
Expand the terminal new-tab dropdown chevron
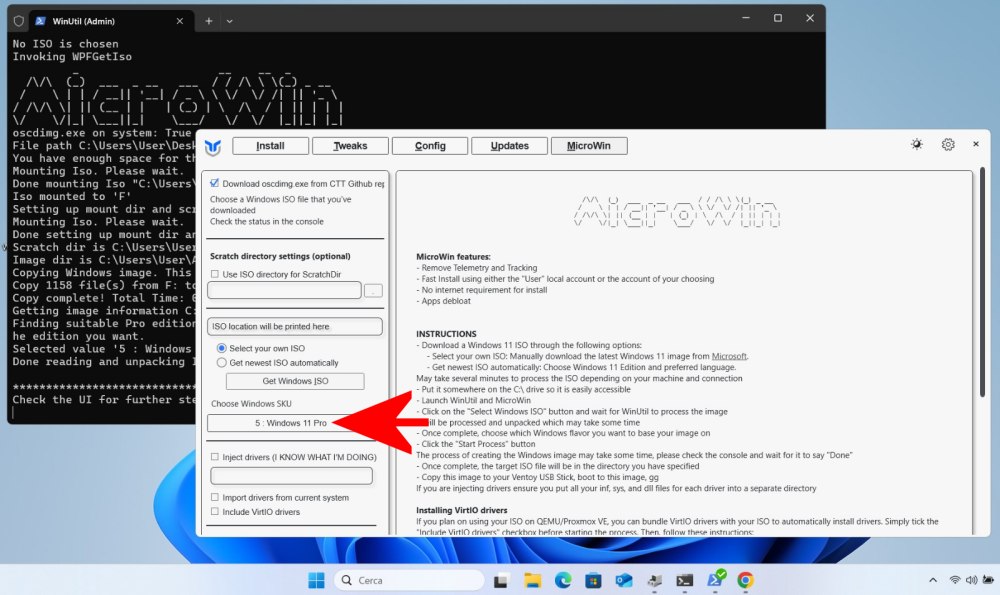pos(230,21)
